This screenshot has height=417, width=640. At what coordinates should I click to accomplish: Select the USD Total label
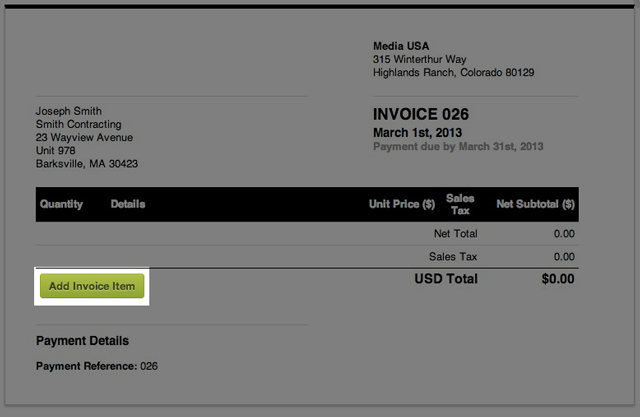tap(446, 279)
